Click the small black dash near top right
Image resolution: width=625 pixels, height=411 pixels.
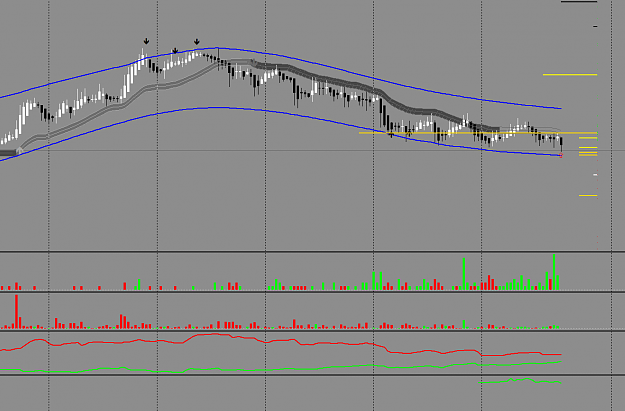[x=596, y=26]
